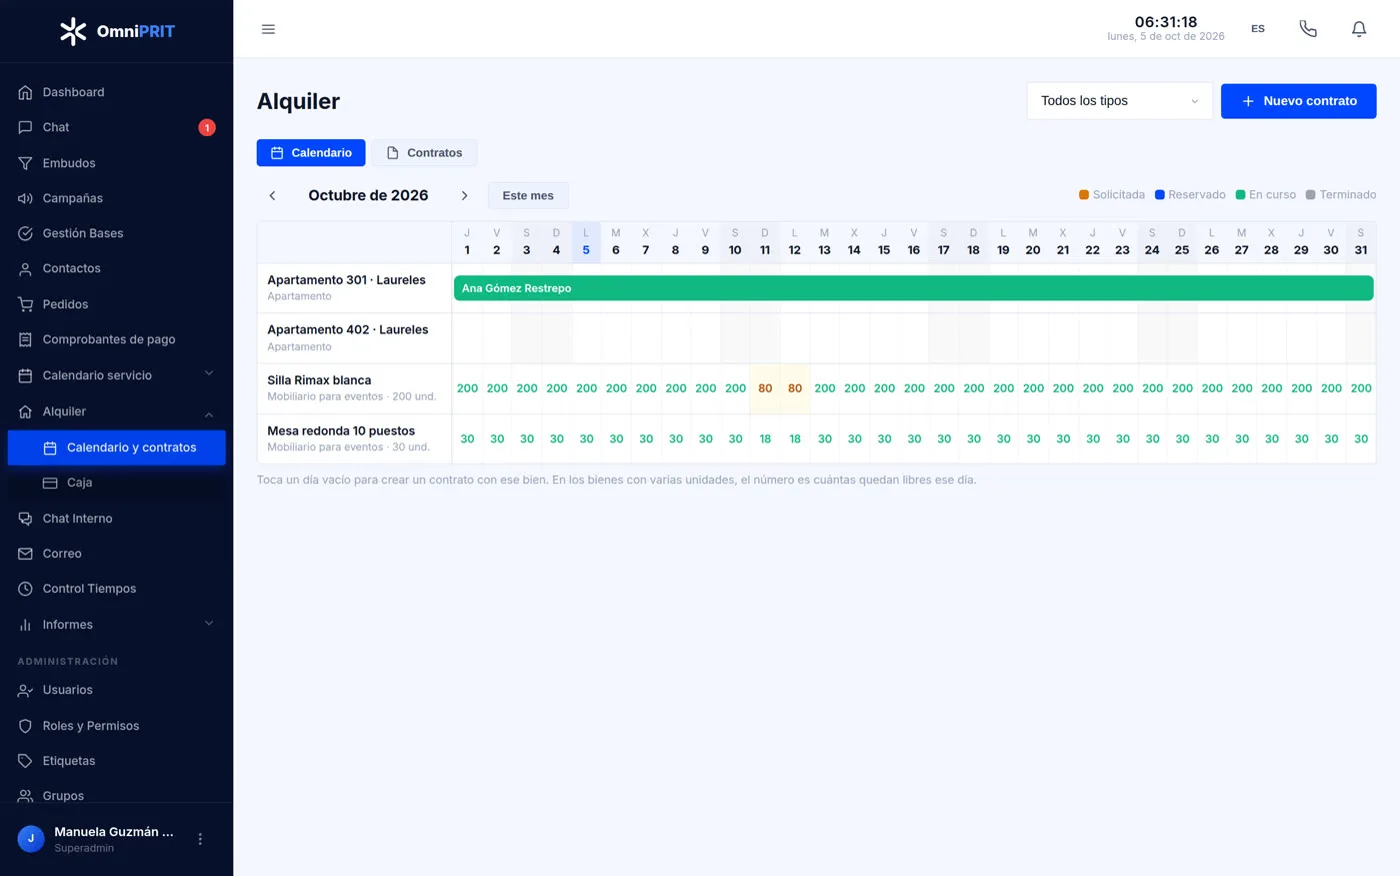Open the phone call icon in header
Viewport: 1400px width, 876px height.
[x=1308, y=29]
